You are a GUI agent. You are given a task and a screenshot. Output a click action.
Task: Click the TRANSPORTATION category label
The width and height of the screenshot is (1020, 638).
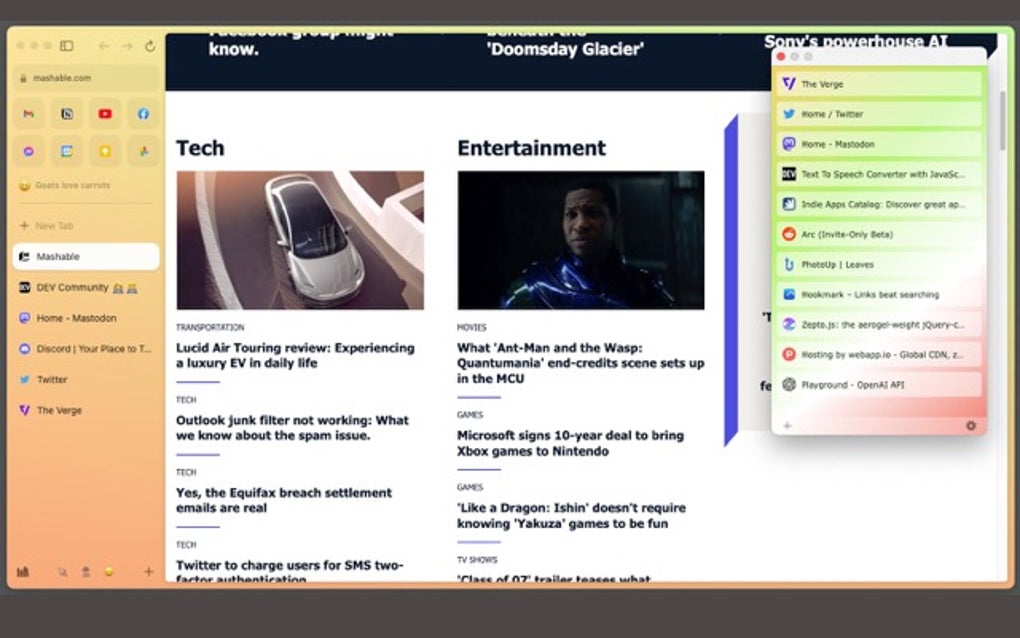(x=210, y=327)
